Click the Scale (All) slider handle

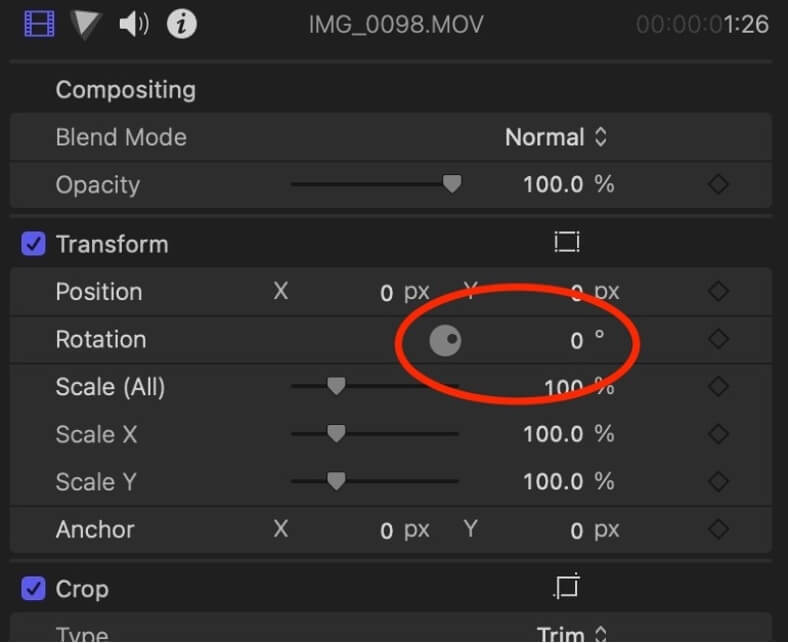(336, 386)
